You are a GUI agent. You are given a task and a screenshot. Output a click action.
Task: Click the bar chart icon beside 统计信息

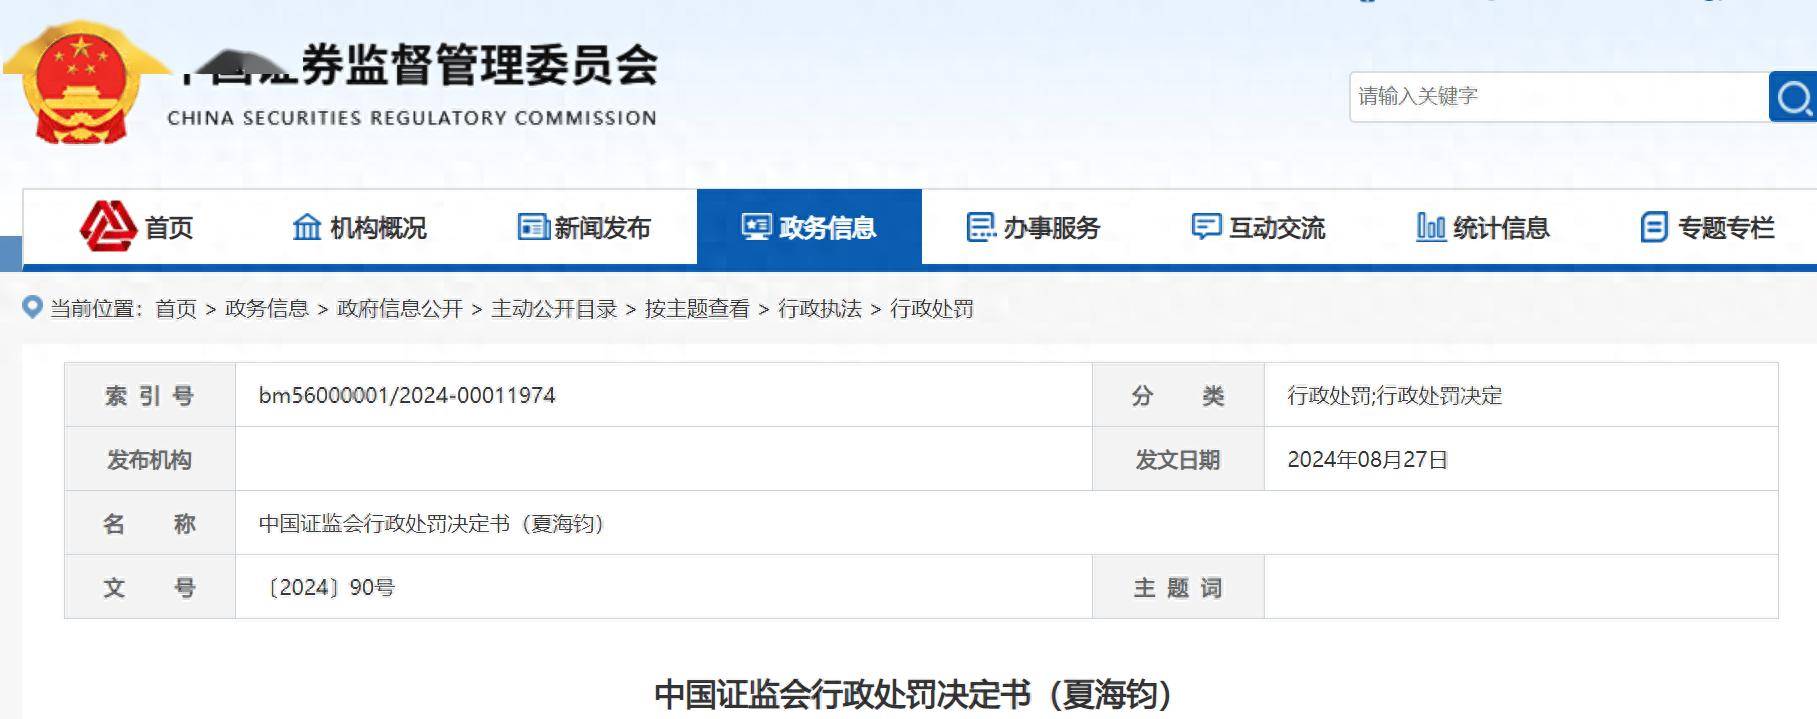(1431, 227)
